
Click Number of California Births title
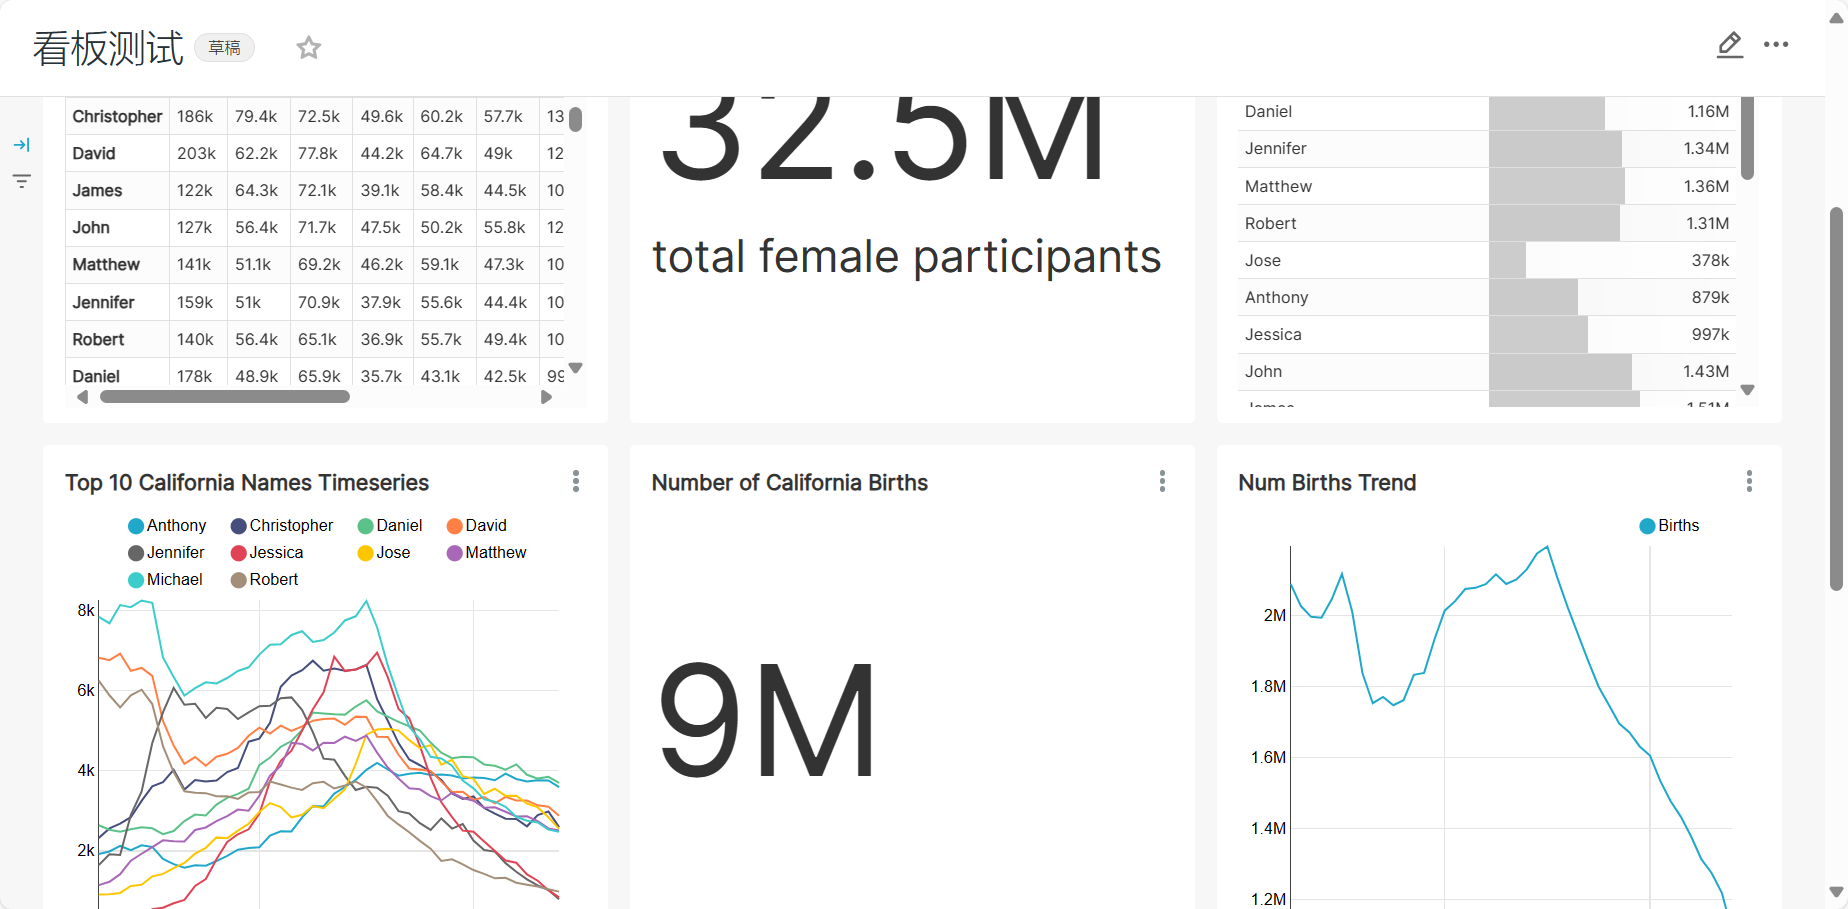[790, 483]
